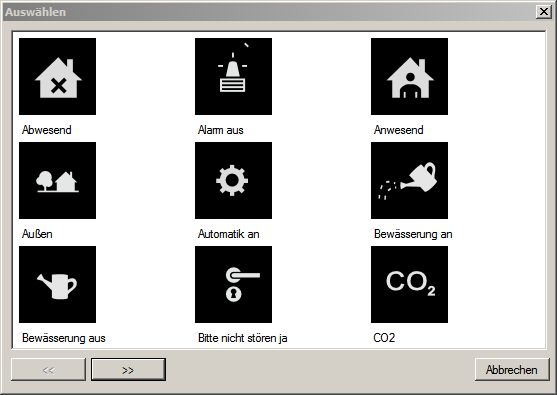Cancel the dialog with Abbrechen
Image resolution: width=557 pixels, height=395 pixels.
click(x=512, y=370)
